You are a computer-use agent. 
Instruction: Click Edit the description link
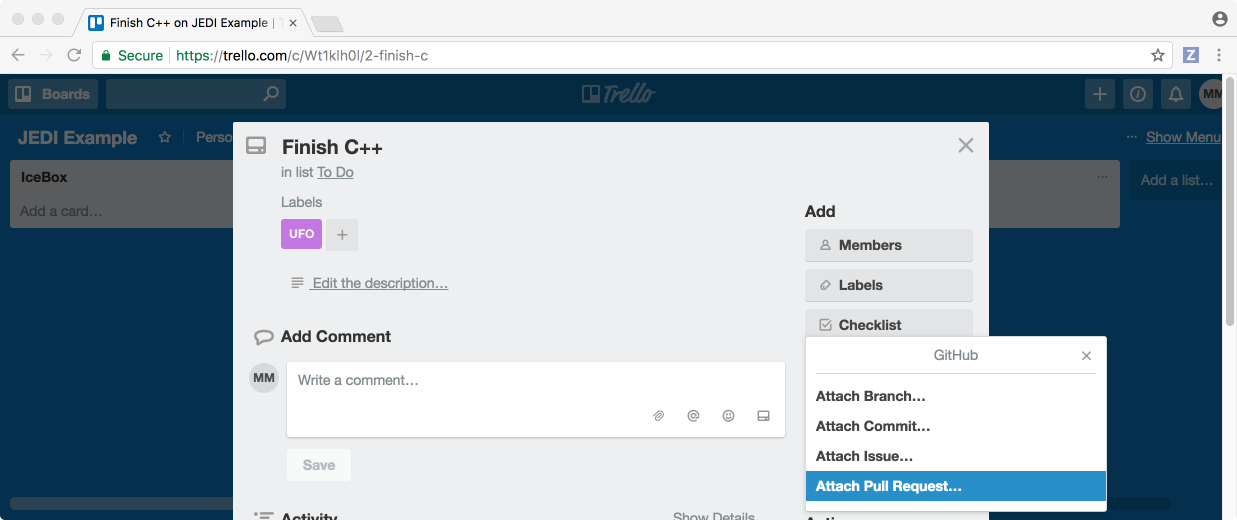coord(379,283)
